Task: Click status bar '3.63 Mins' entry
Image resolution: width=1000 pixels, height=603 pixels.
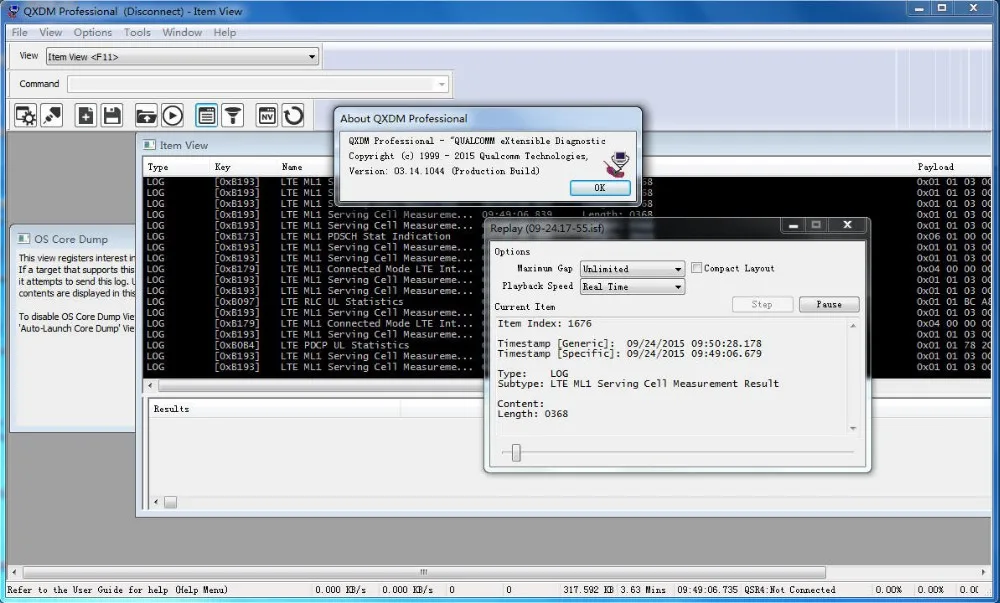Action: click(x=643, y=590)
